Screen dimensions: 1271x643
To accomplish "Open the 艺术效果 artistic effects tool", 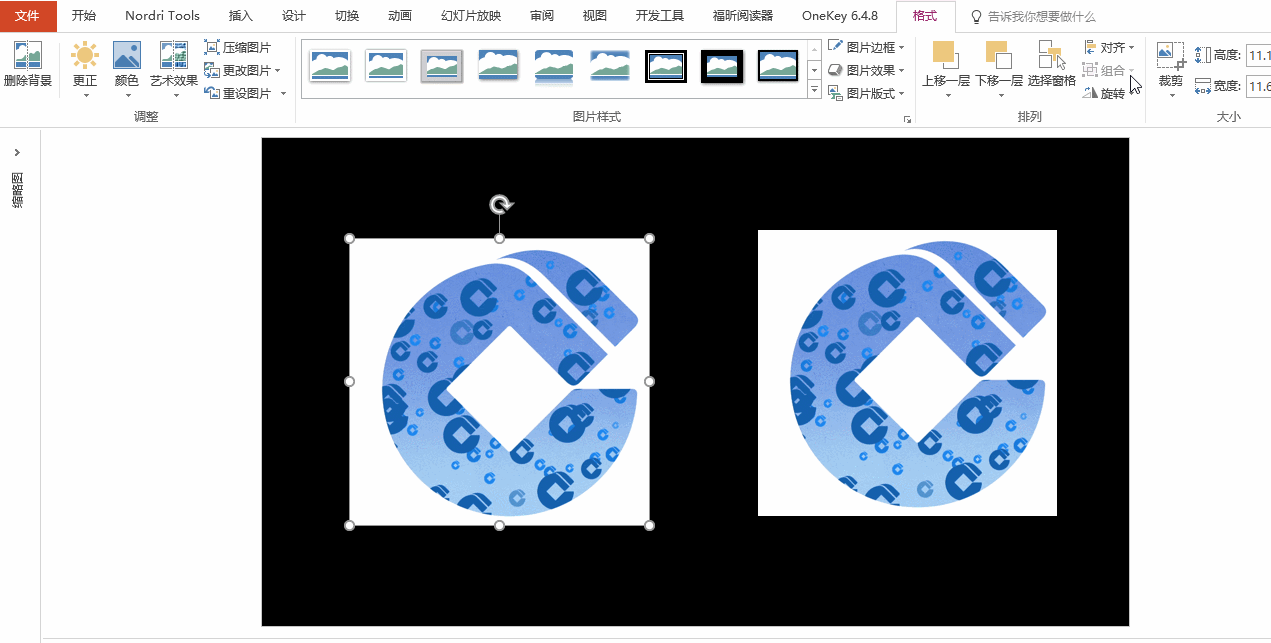I will click(174, 68).
